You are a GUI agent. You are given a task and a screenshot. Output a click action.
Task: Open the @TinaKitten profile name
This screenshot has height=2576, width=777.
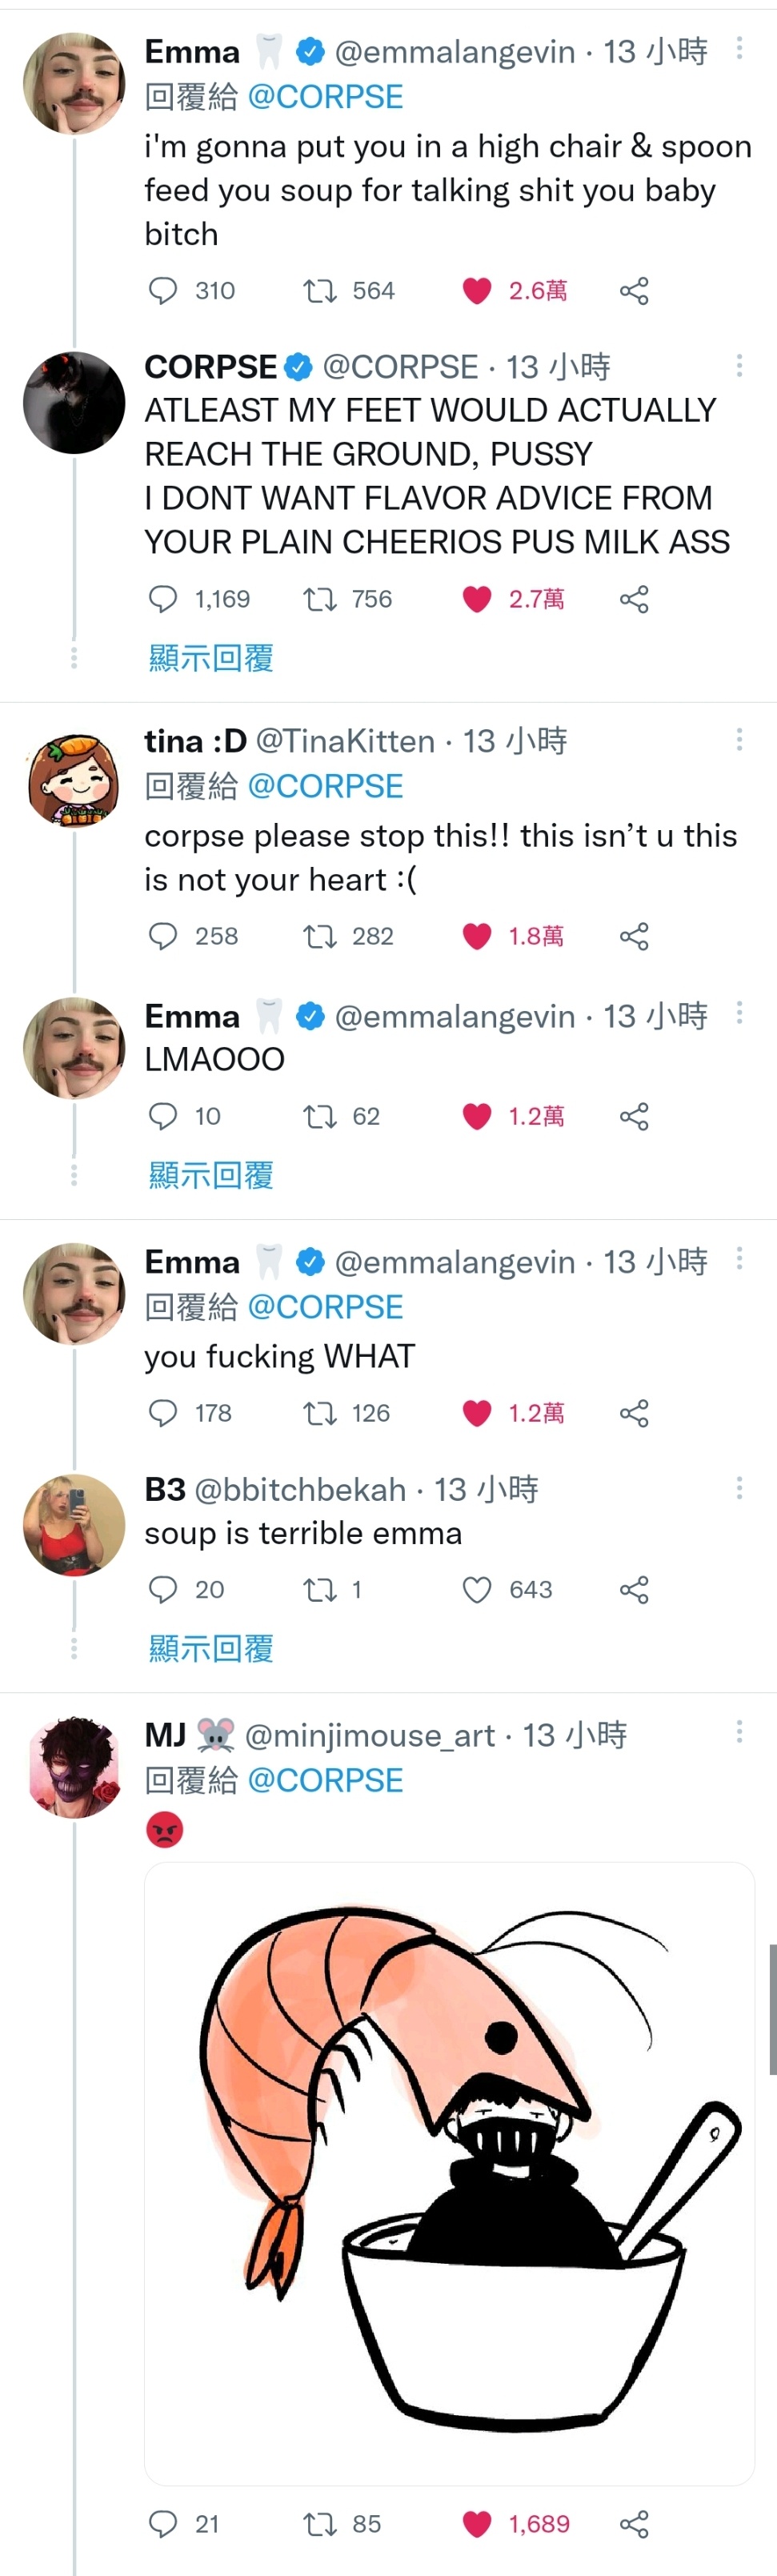345,741
